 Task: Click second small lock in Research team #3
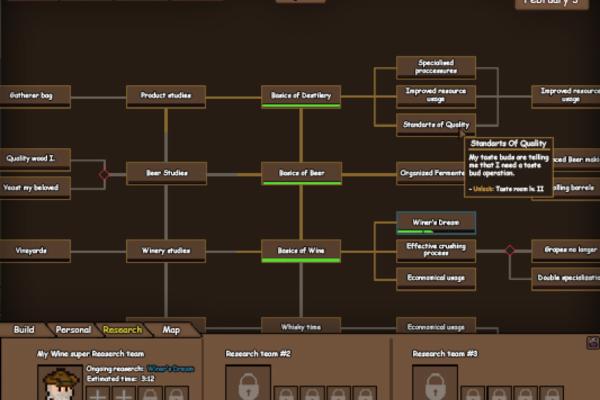pos(499,393)
